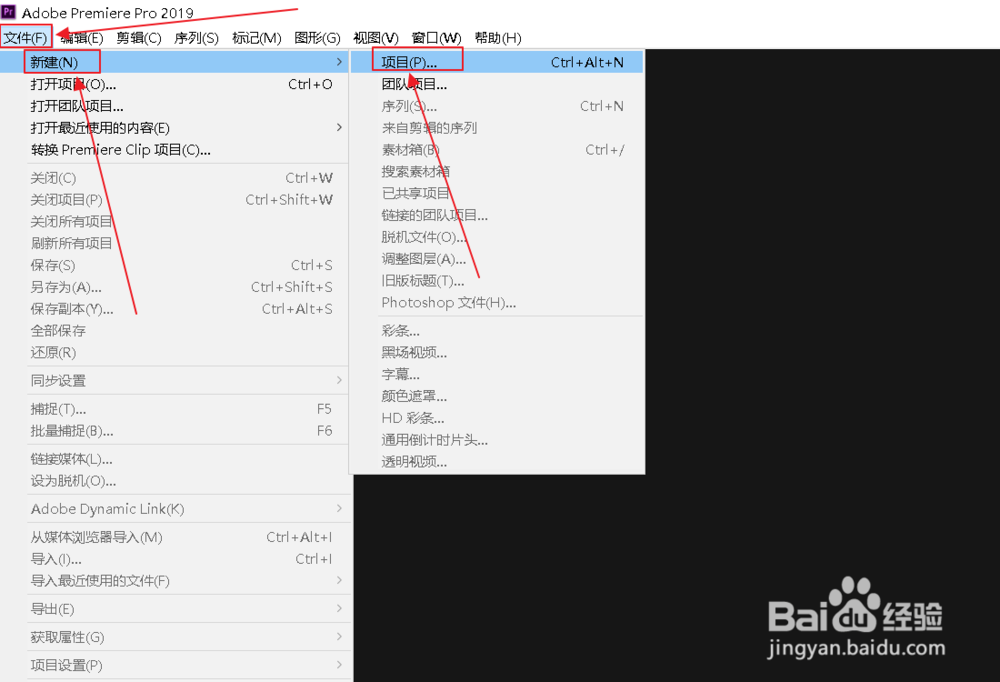Click 从媒体浏览器导入(M) entry

175,537
